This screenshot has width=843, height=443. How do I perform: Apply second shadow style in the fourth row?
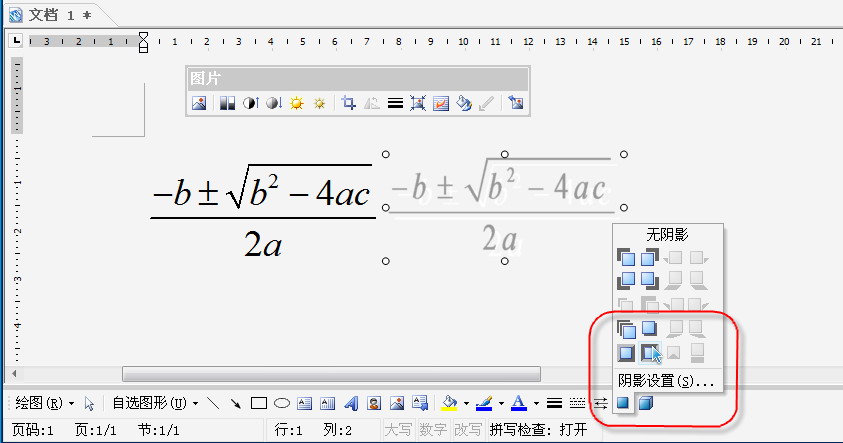(649, 328)
